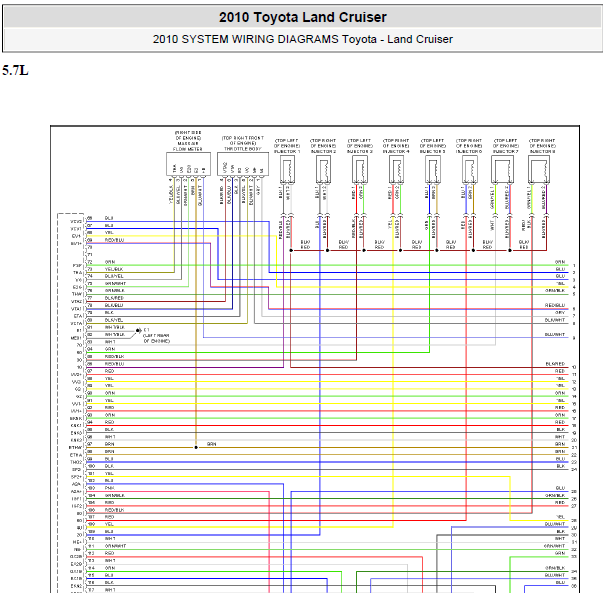603x593 pixels.
Task: Click the BLK/RED label at right output 10
Action: pos(555,364)
